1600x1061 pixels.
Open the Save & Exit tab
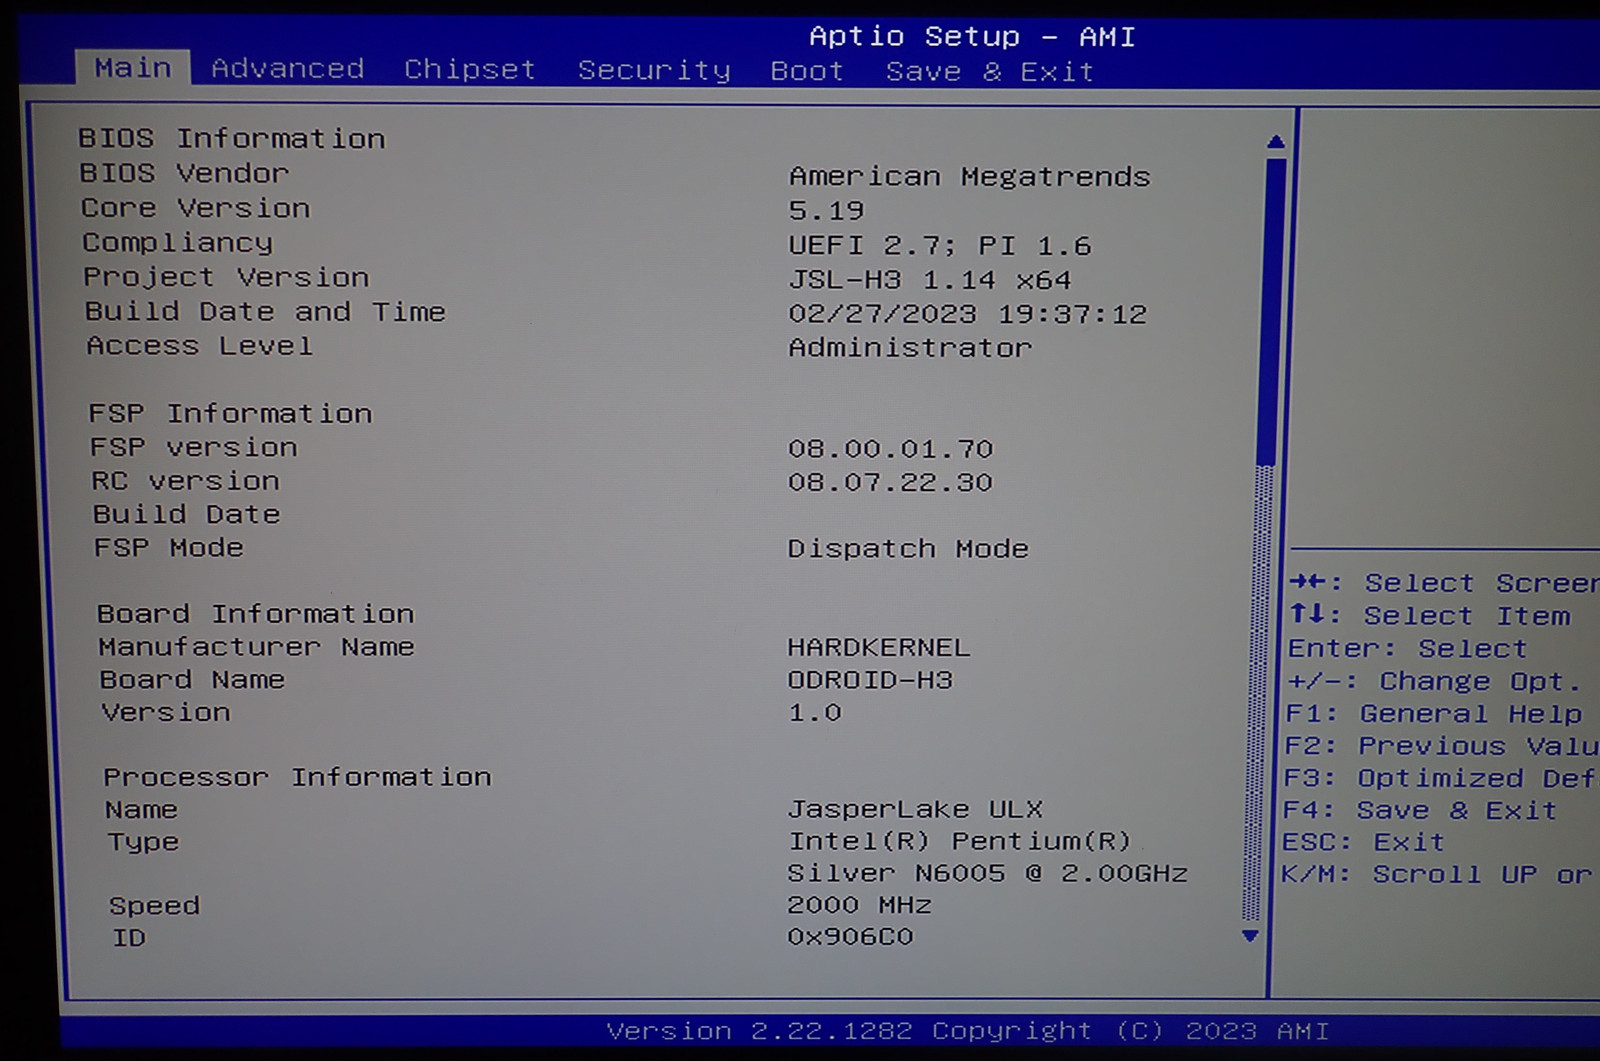989,72
